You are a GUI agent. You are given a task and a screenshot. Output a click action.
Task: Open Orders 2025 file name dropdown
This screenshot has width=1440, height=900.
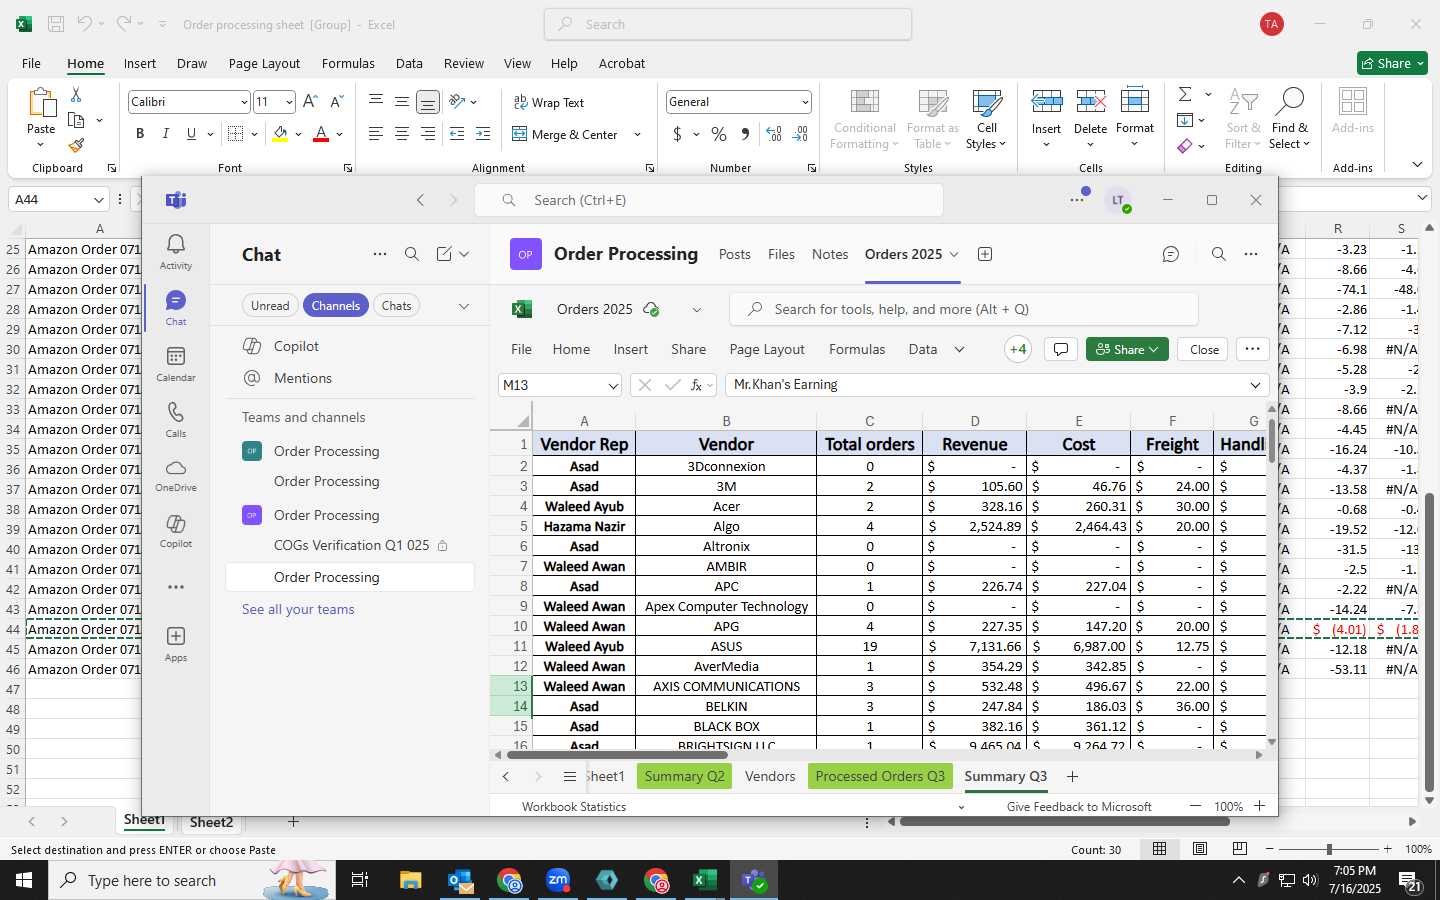pyautogui.click(x=697, y=309)
